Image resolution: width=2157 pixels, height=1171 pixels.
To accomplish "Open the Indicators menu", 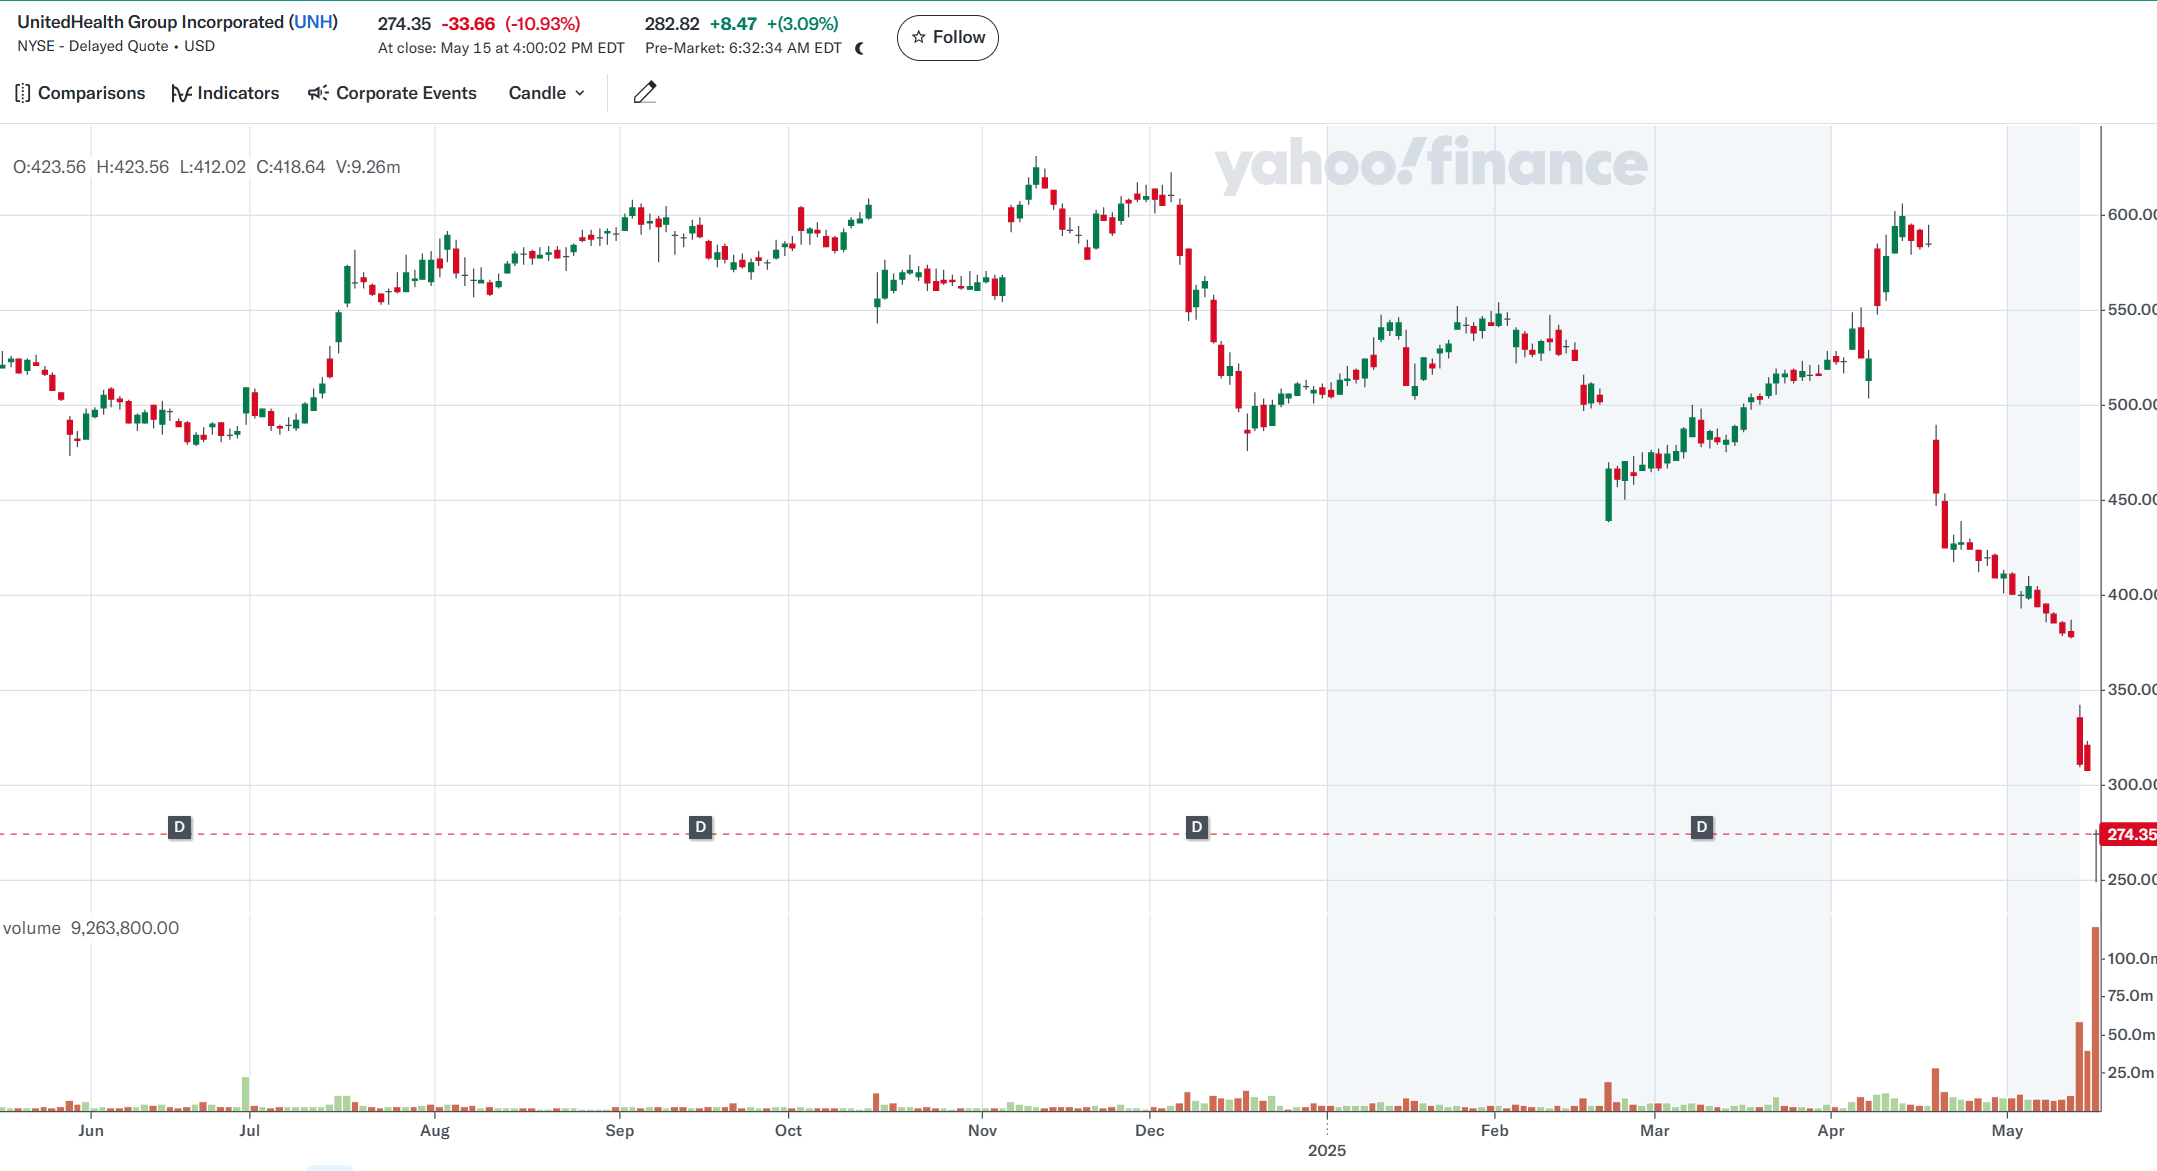I will [225, 93].
